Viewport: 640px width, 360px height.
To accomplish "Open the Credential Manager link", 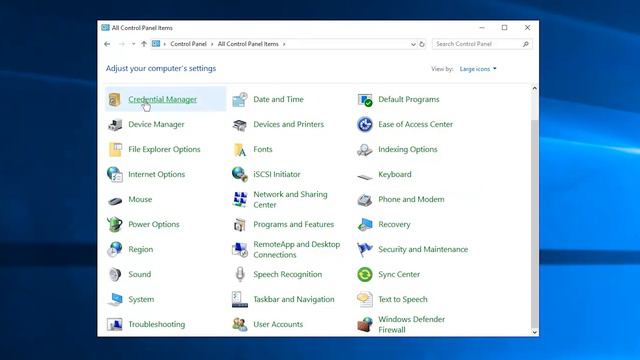I will [162, 99].
